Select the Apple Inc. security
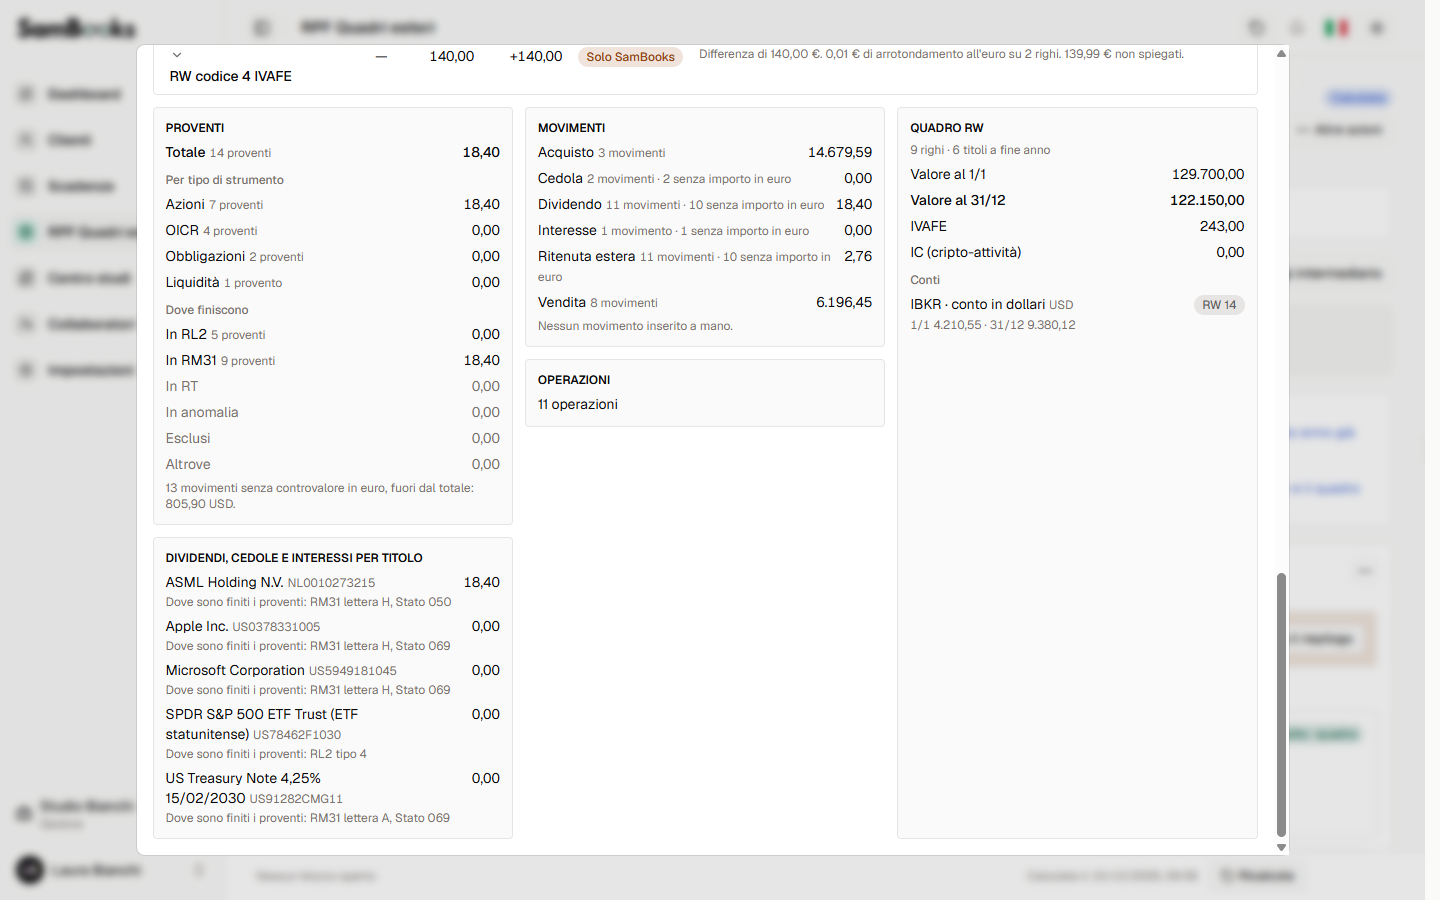Image resolution: width=1440 pixels, height=900 pixels. [333, 636]
